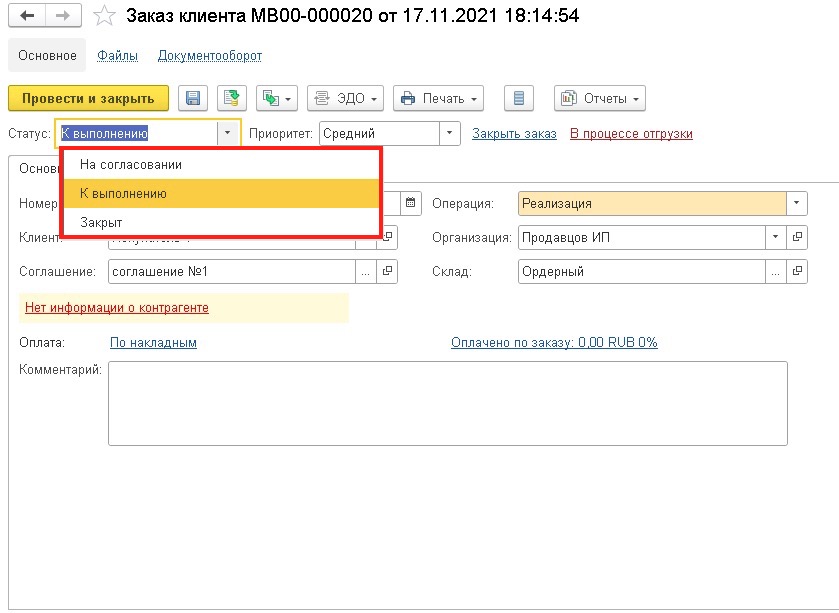Open the Соглашение record via its open icon
839x613 pixels.
point(387,271)
